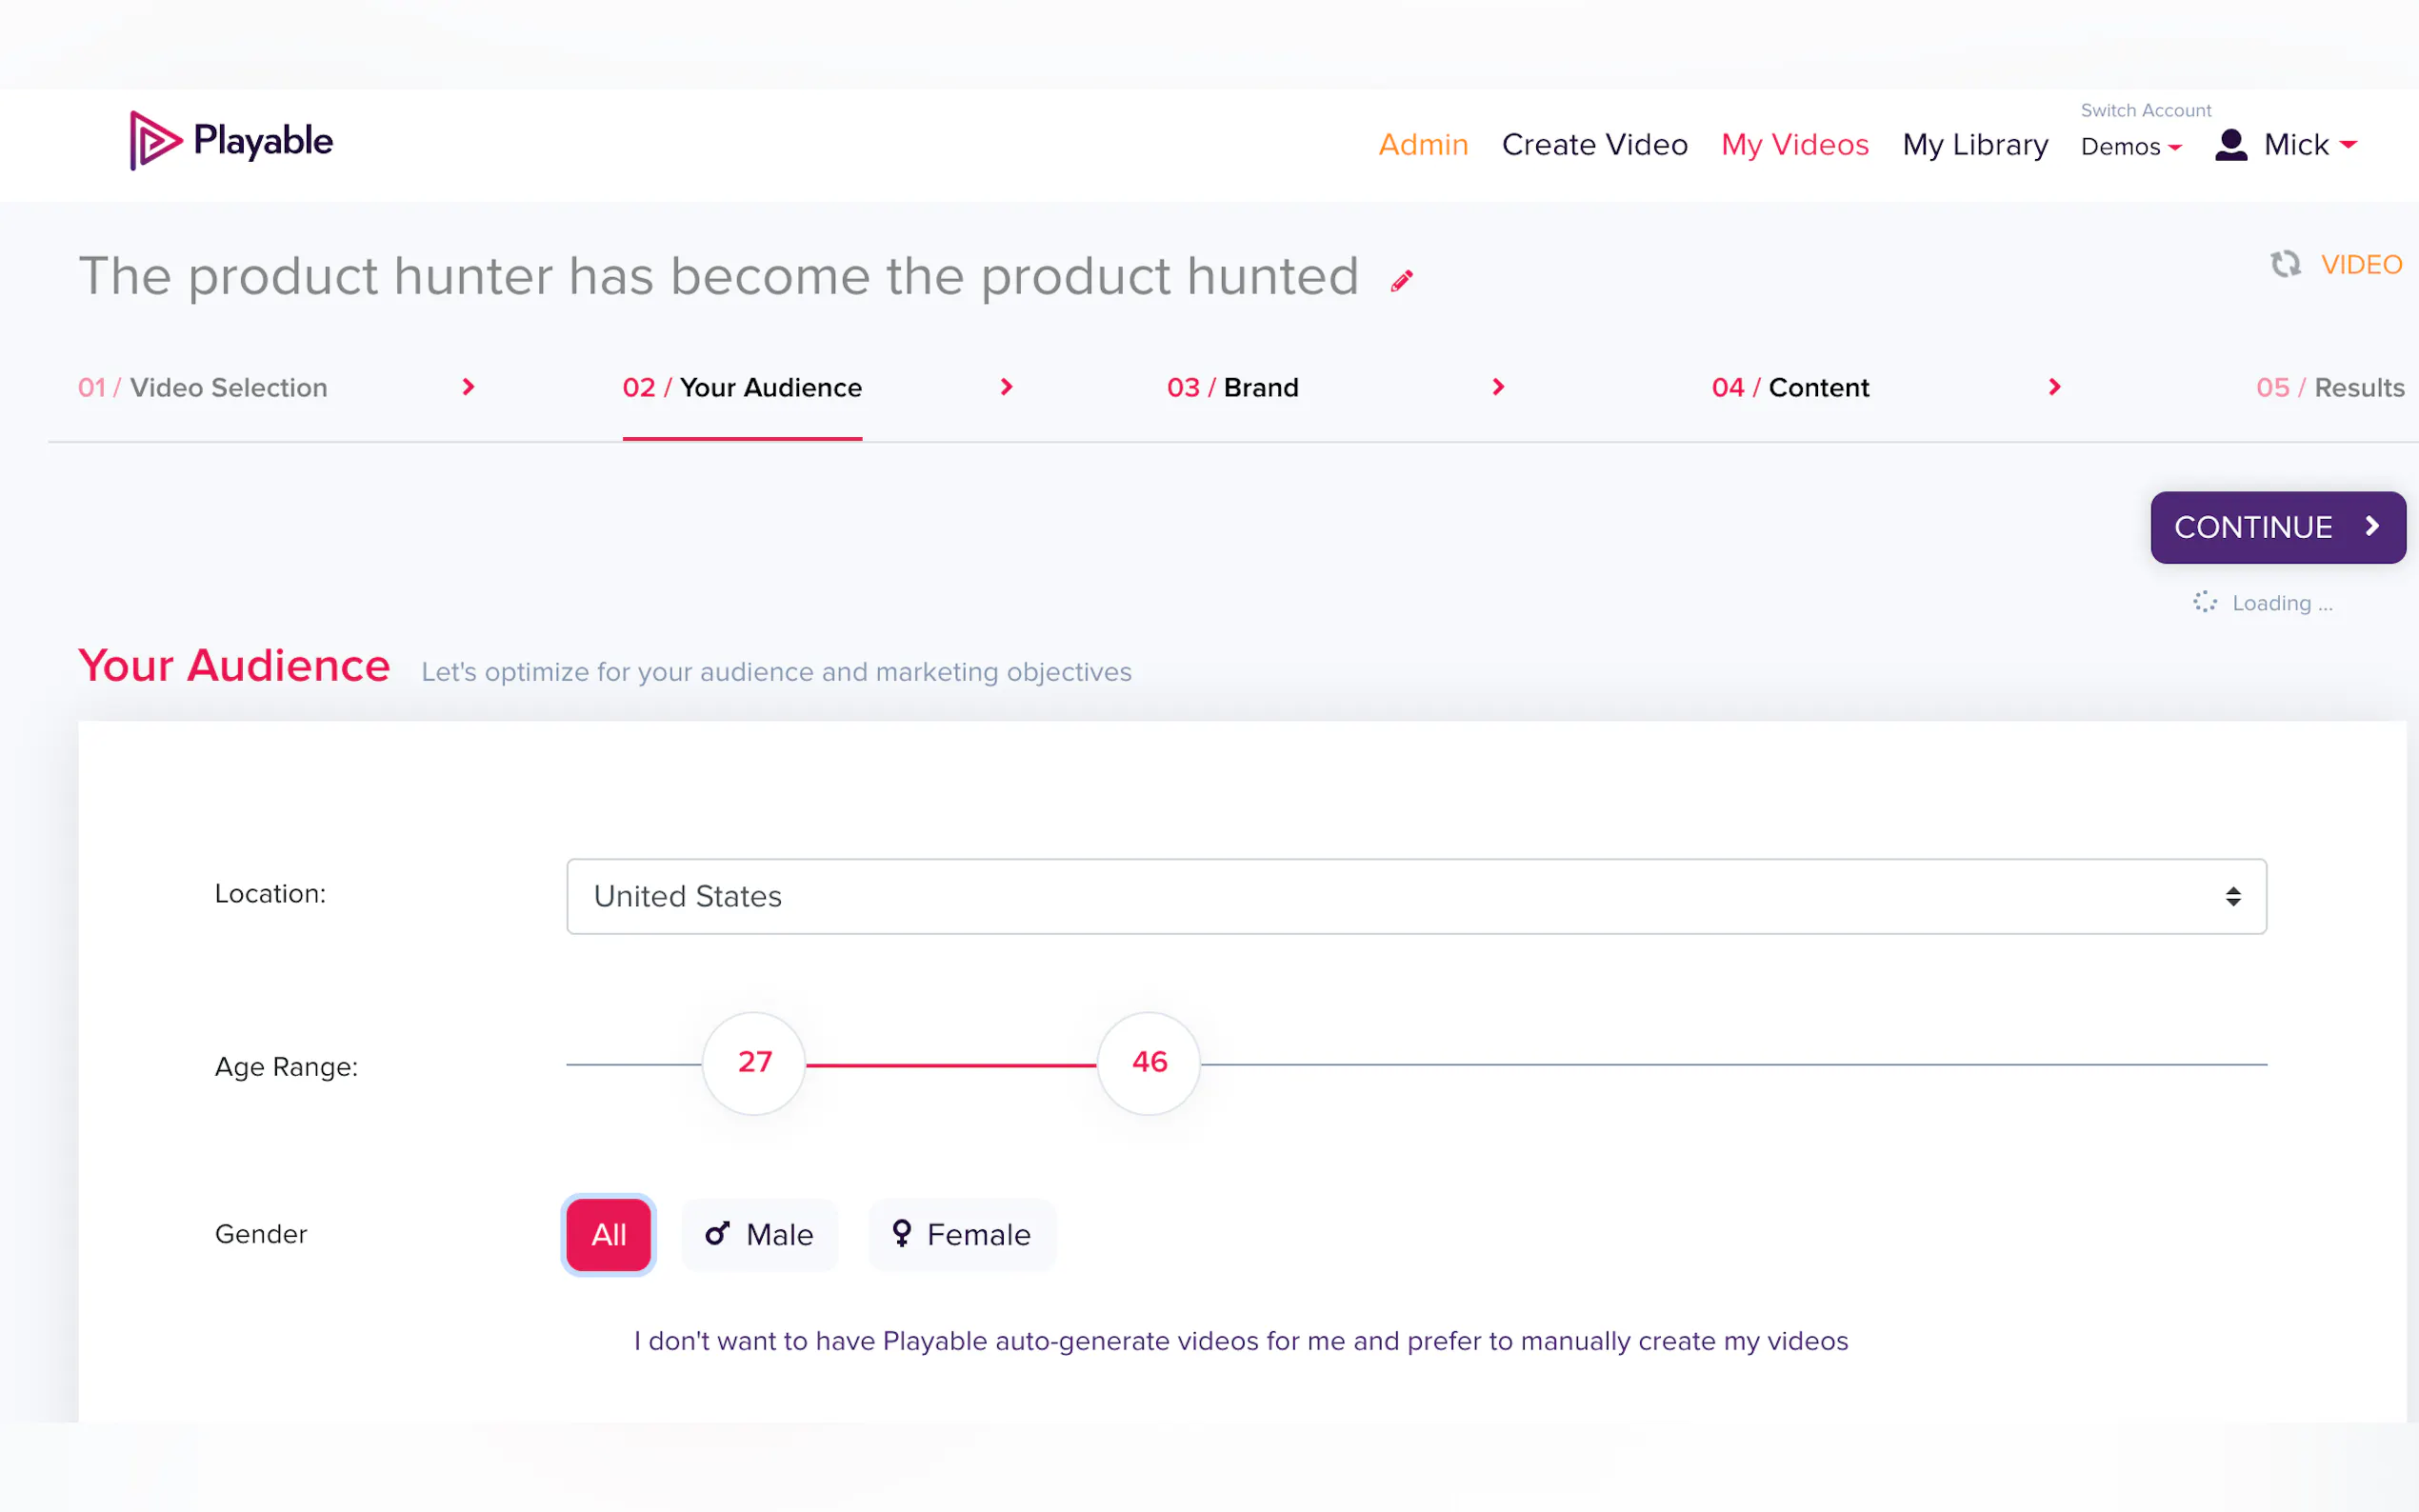2419x1512 pixels.
Task: Click the manual video creation link
Action: 1240,1341
